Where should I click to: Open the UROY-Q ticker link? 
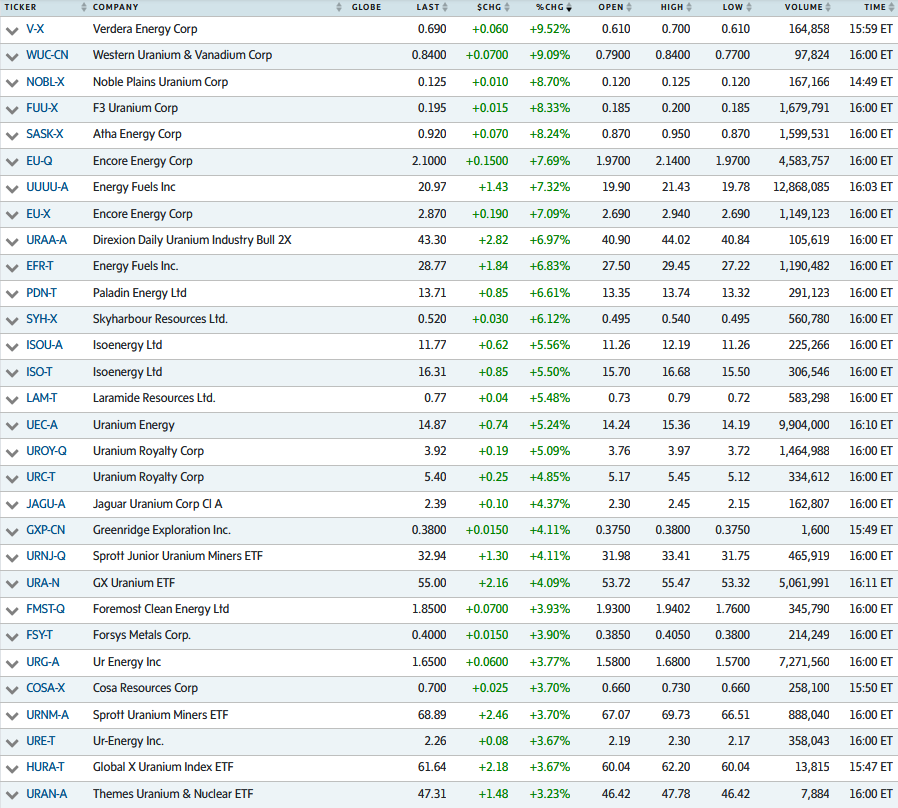pyautogui.click(x=46, y=451)
